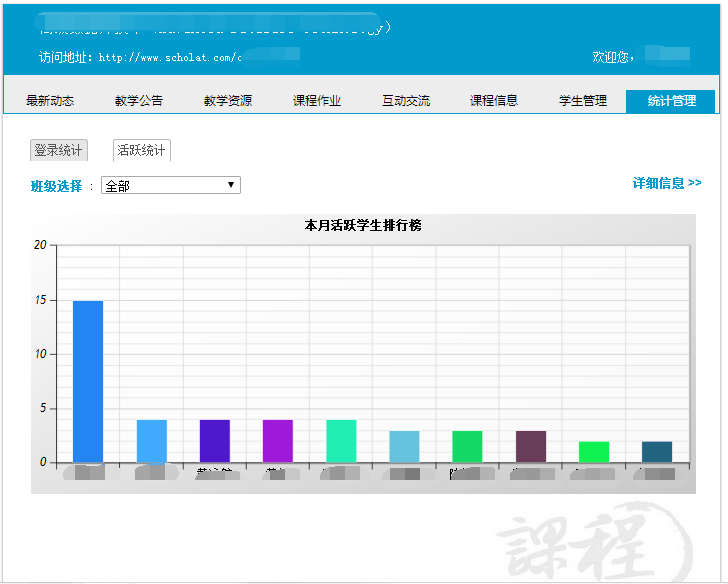Select the dark plum colored bar

tap(531, 446)
